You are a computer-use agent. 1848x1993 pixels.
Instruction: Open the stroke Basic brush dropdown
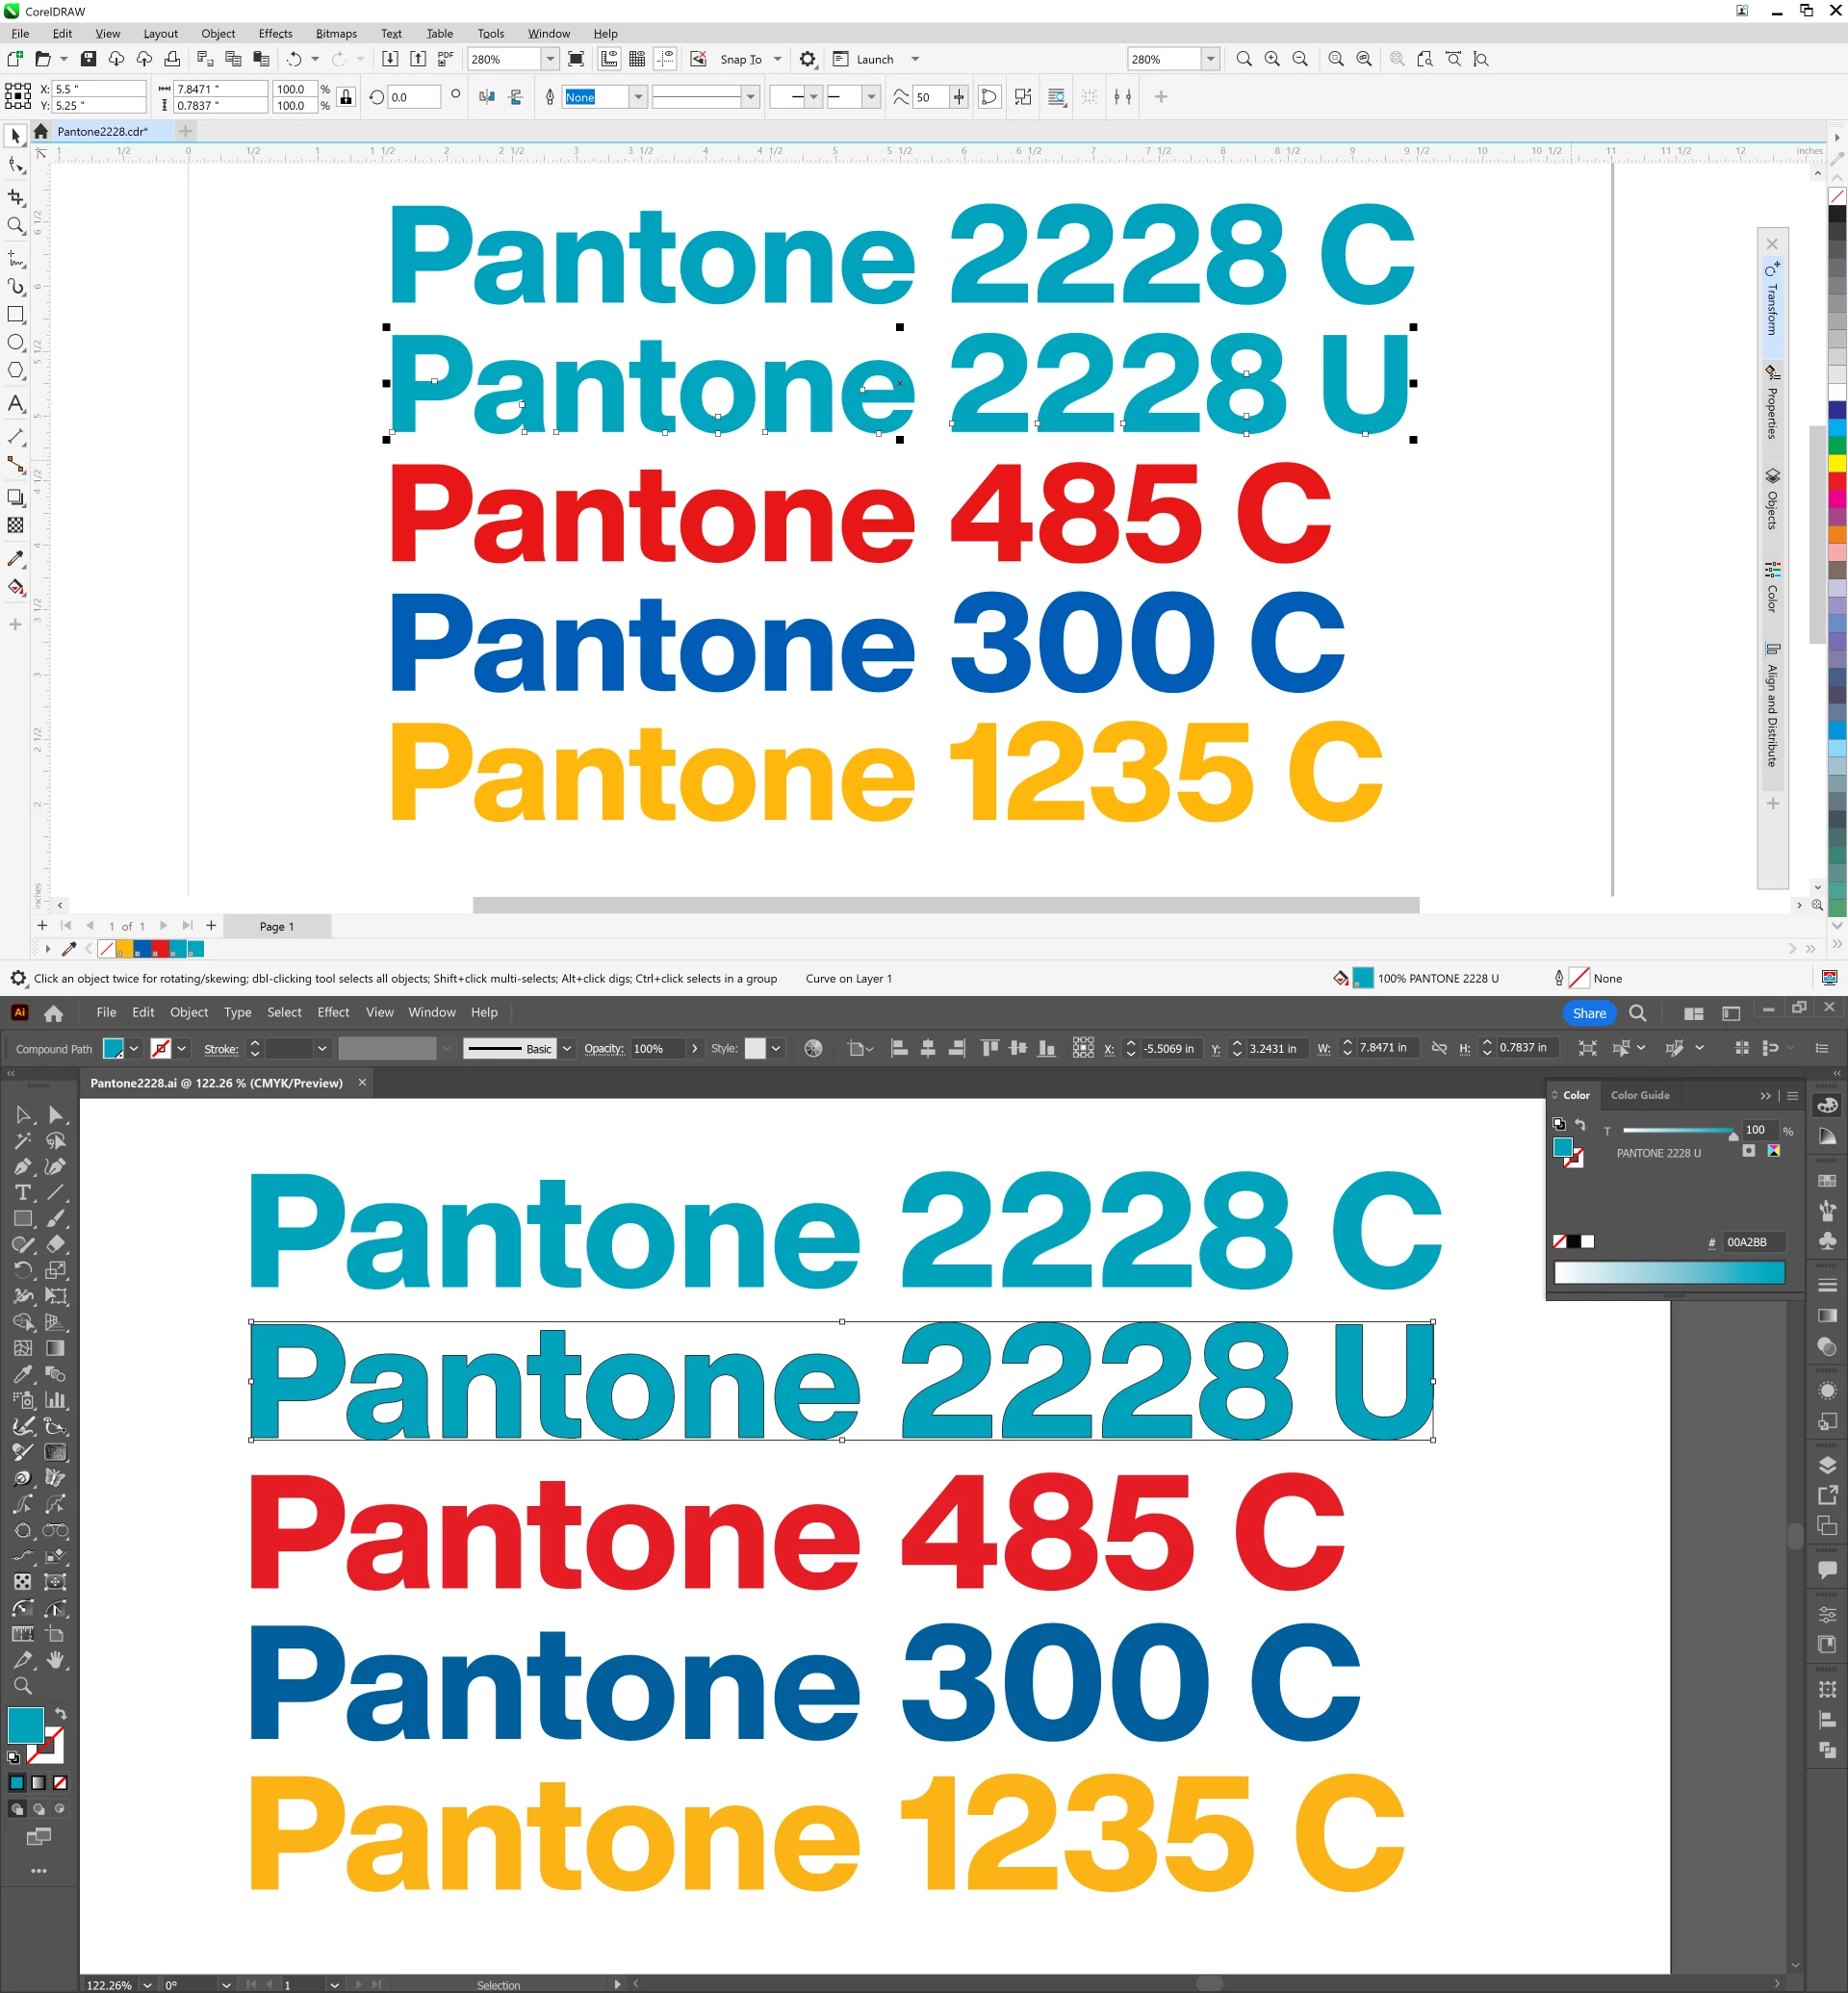tap(567, 1048)
